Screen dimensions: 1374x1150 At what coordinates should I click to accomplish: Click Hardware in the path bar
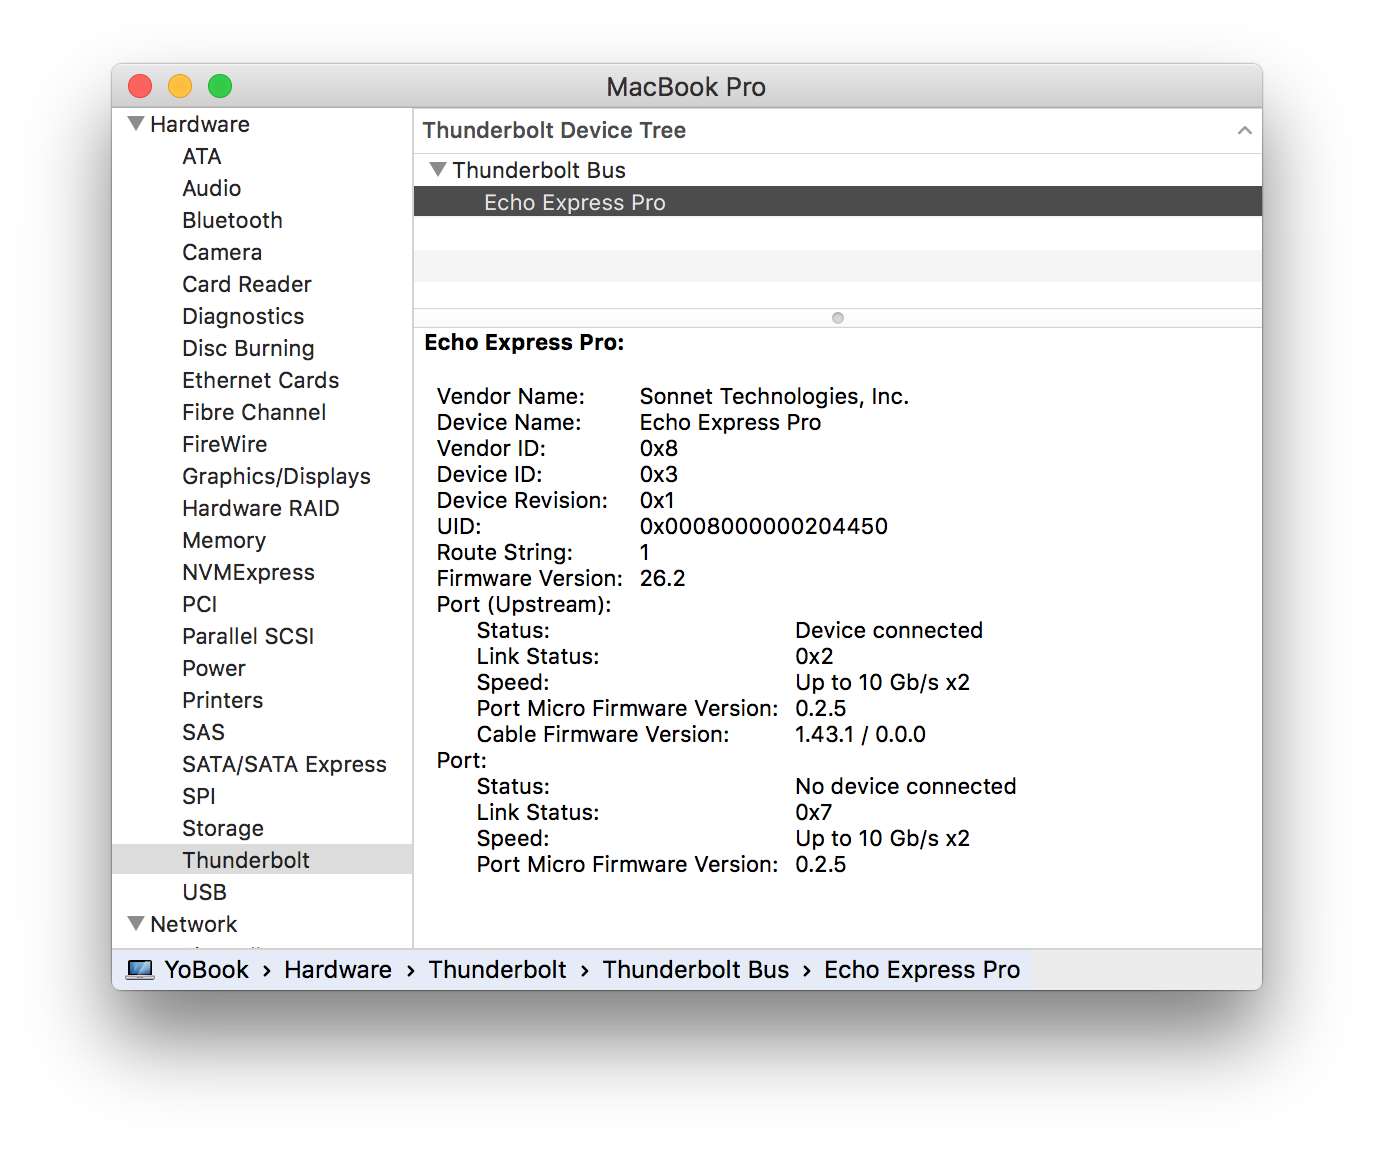point(338,970)
